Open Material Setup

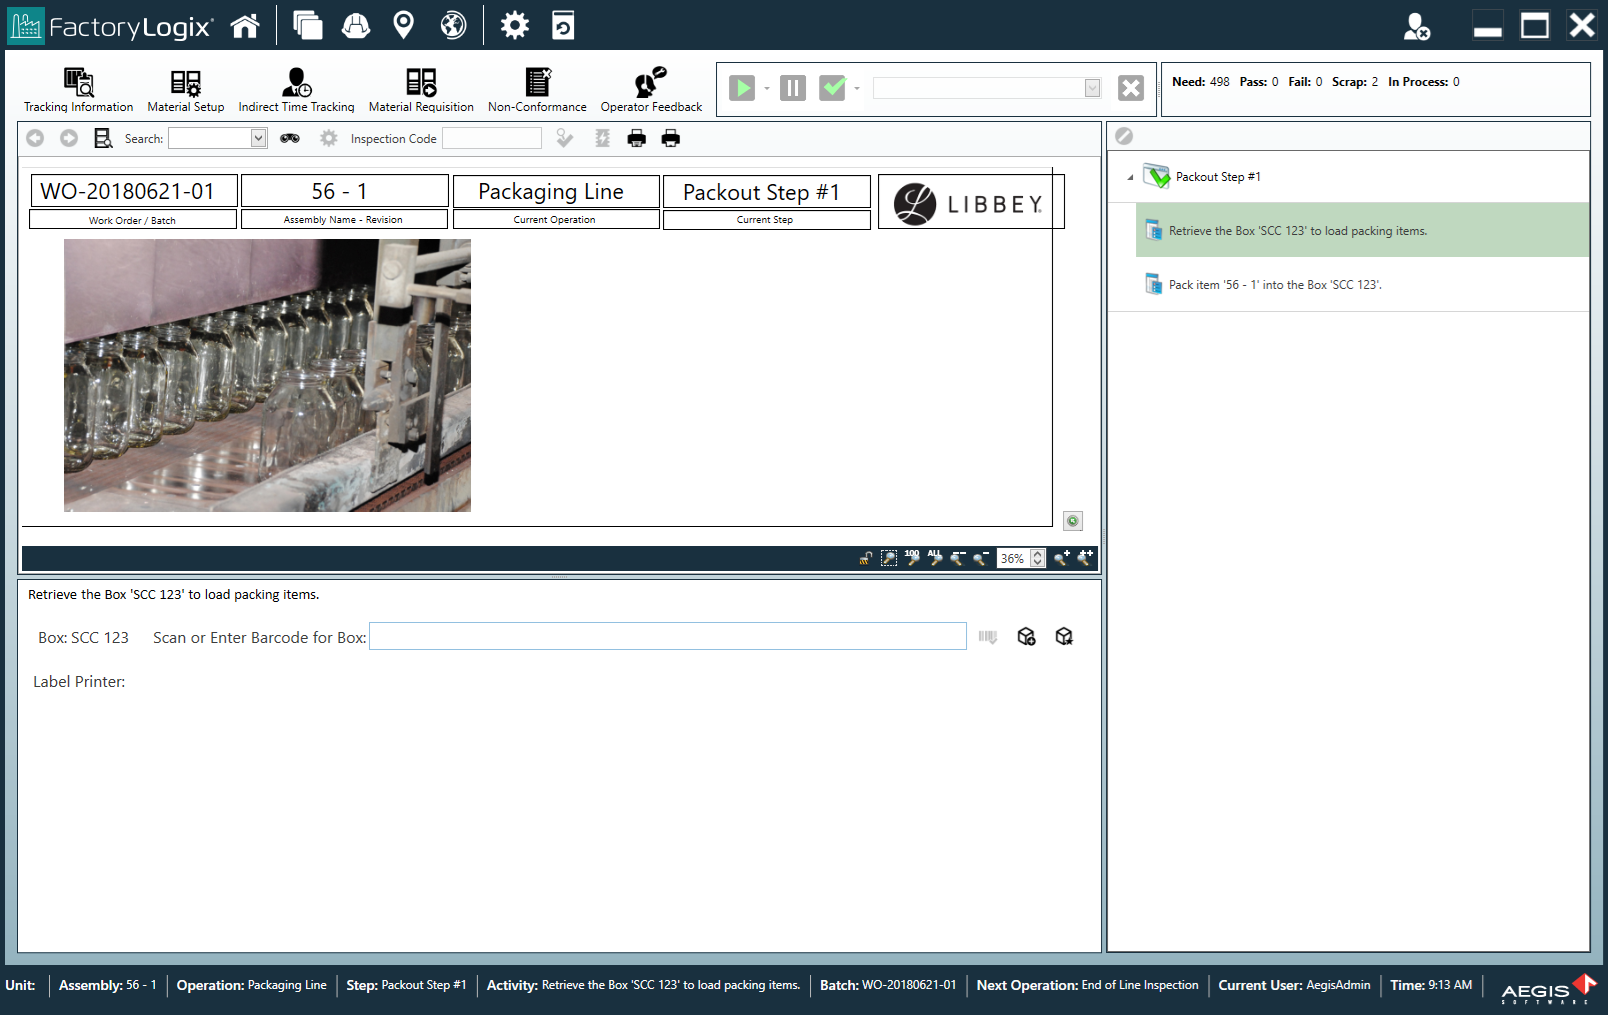point(185,90)
